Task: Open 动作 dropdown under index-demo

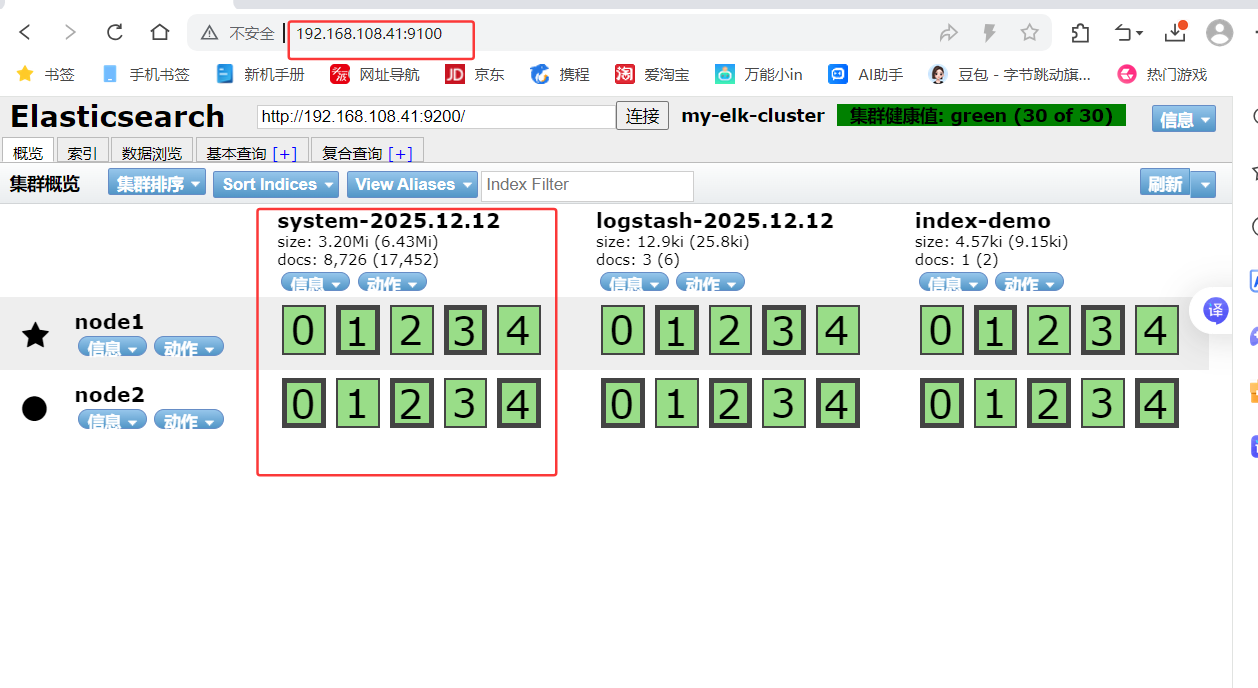Action: pyautogui.click(x=1029, y=283)
